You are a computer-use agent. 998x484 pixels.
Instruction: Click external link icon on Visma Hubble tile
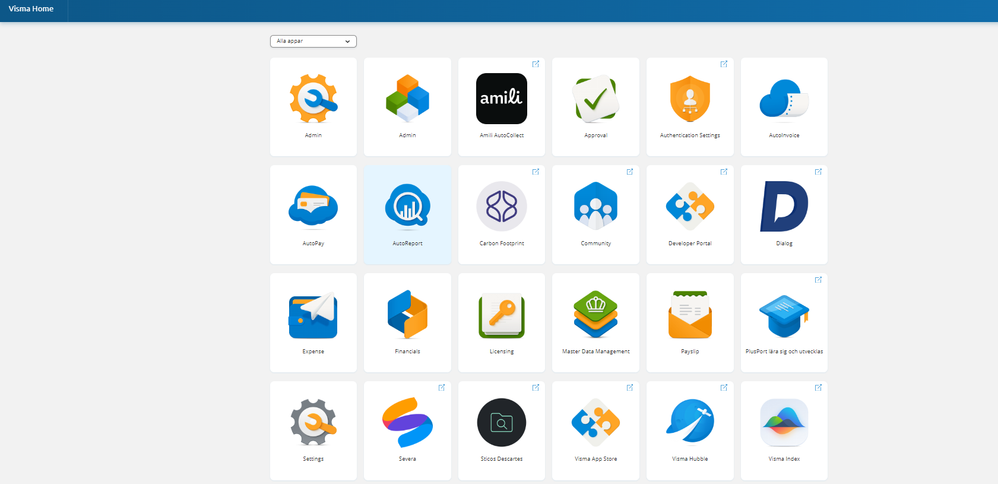(x=724, y=387)
